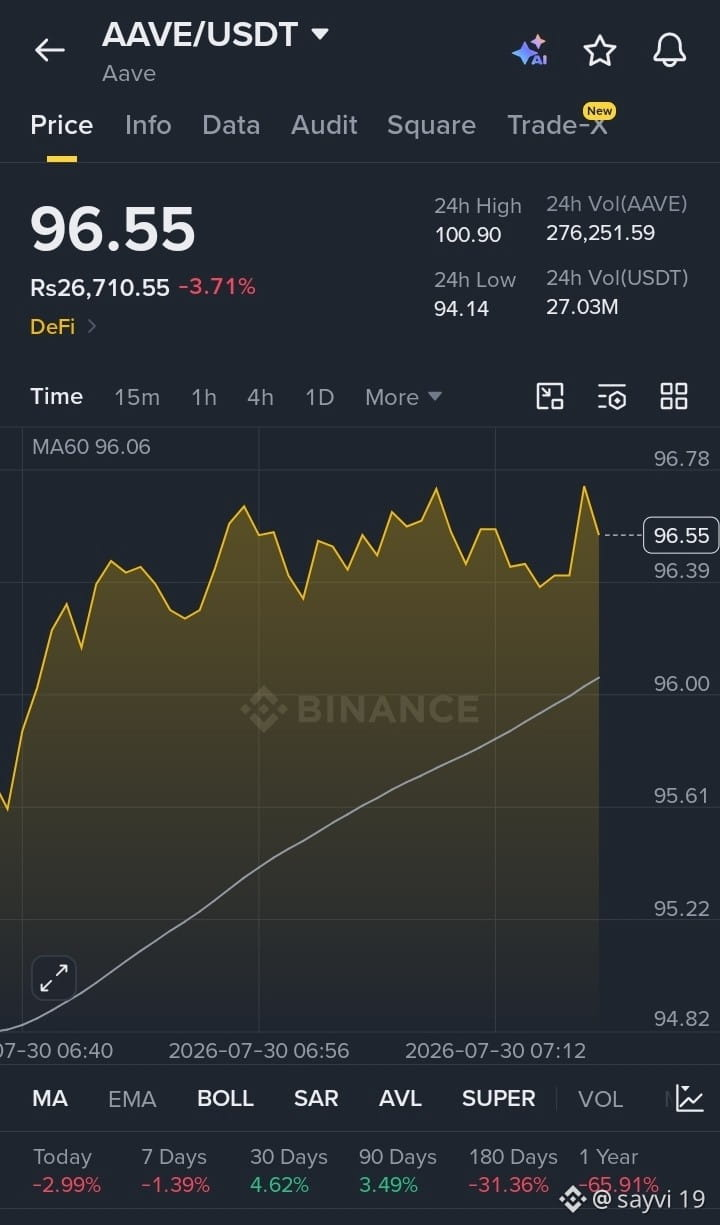
Task: Open chart settings icon
Action: [x=612, y=396]
